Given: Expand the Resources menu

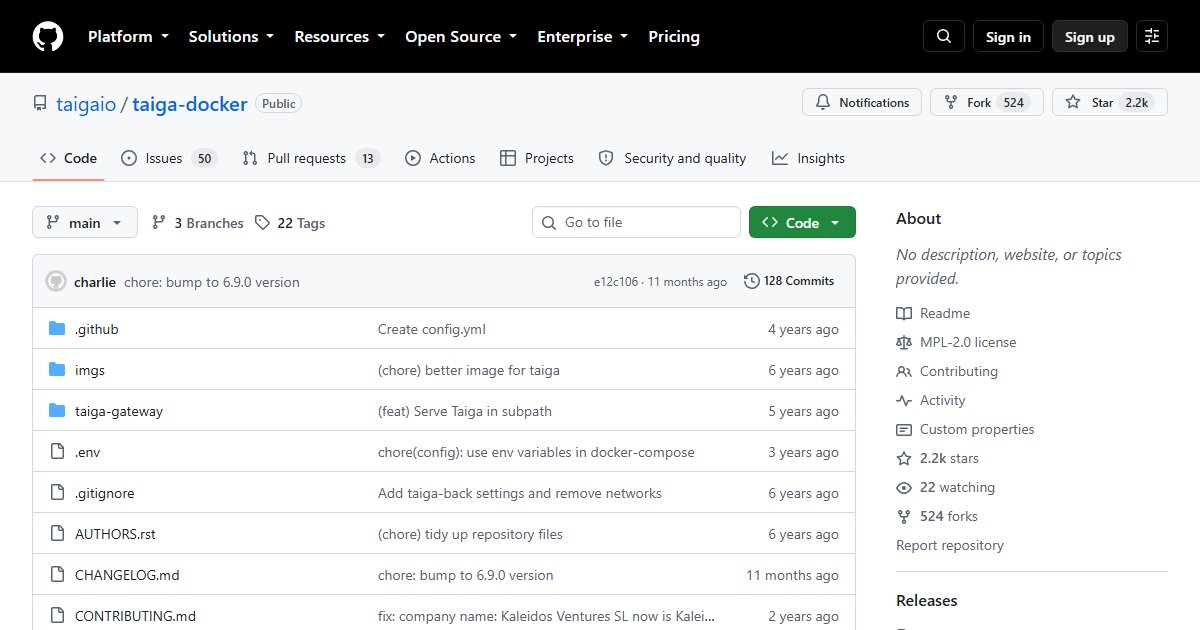Looking at the screenshot, I should (x=339, y=37).
